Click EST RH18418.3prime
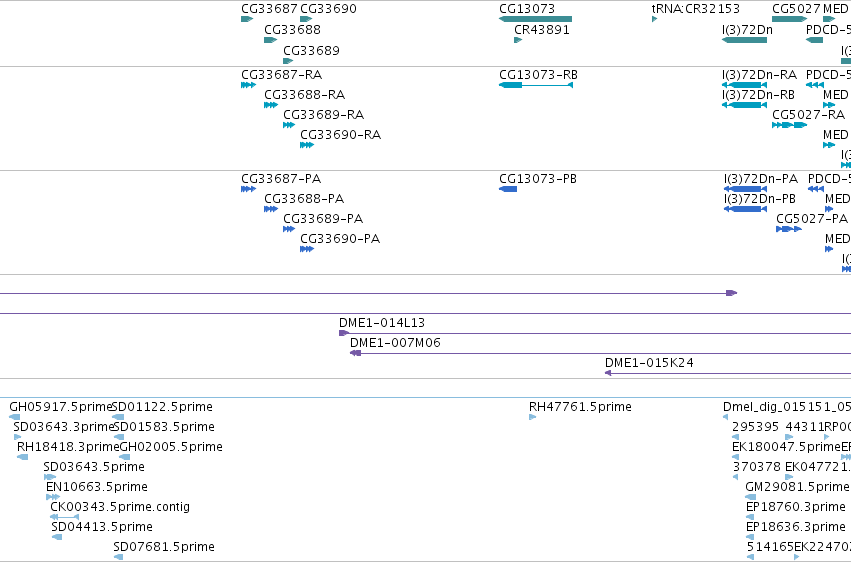The image size is (851, 562). pos(22,457)
